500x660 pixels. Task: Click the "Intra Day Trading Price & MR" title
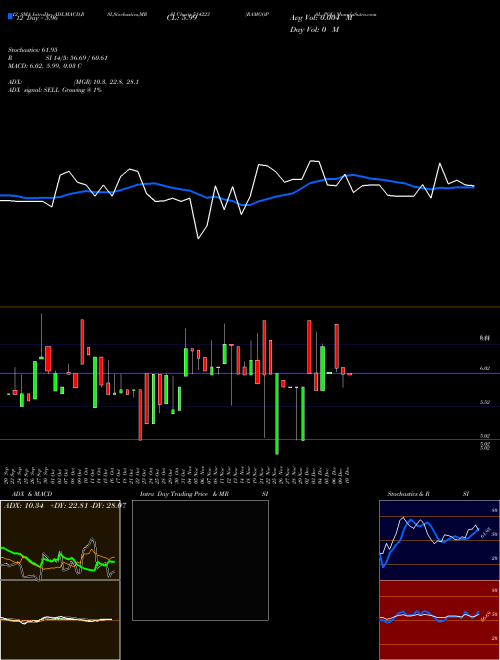[184, 494]
